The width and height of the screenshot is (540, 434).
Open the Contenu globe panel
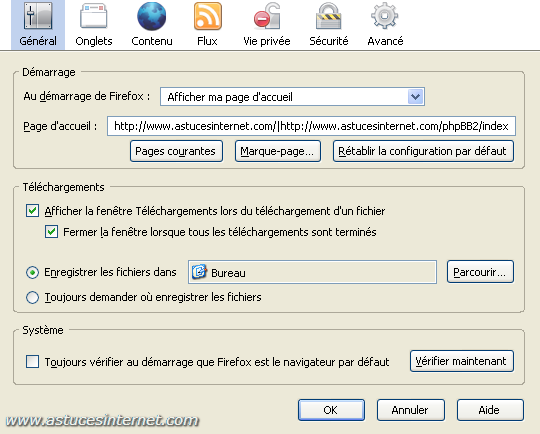152,25
